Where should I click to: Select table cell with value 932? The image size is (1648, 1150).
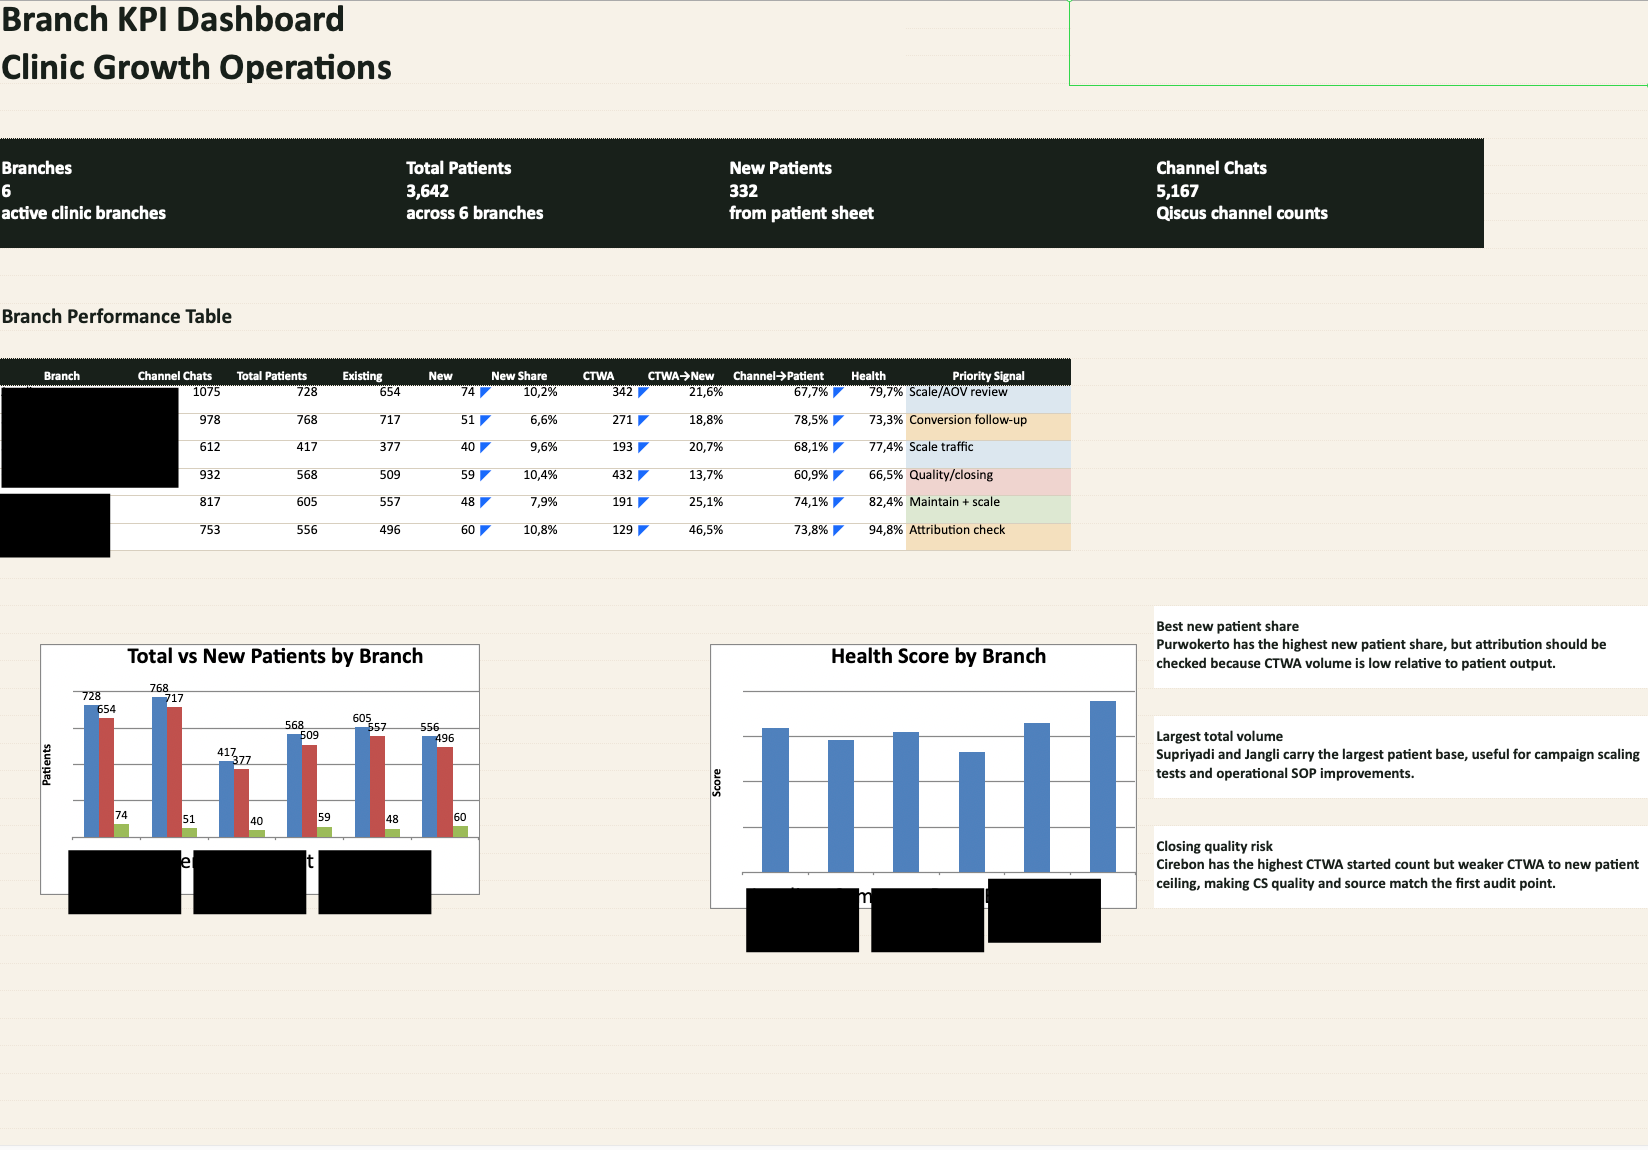point(210,475)
